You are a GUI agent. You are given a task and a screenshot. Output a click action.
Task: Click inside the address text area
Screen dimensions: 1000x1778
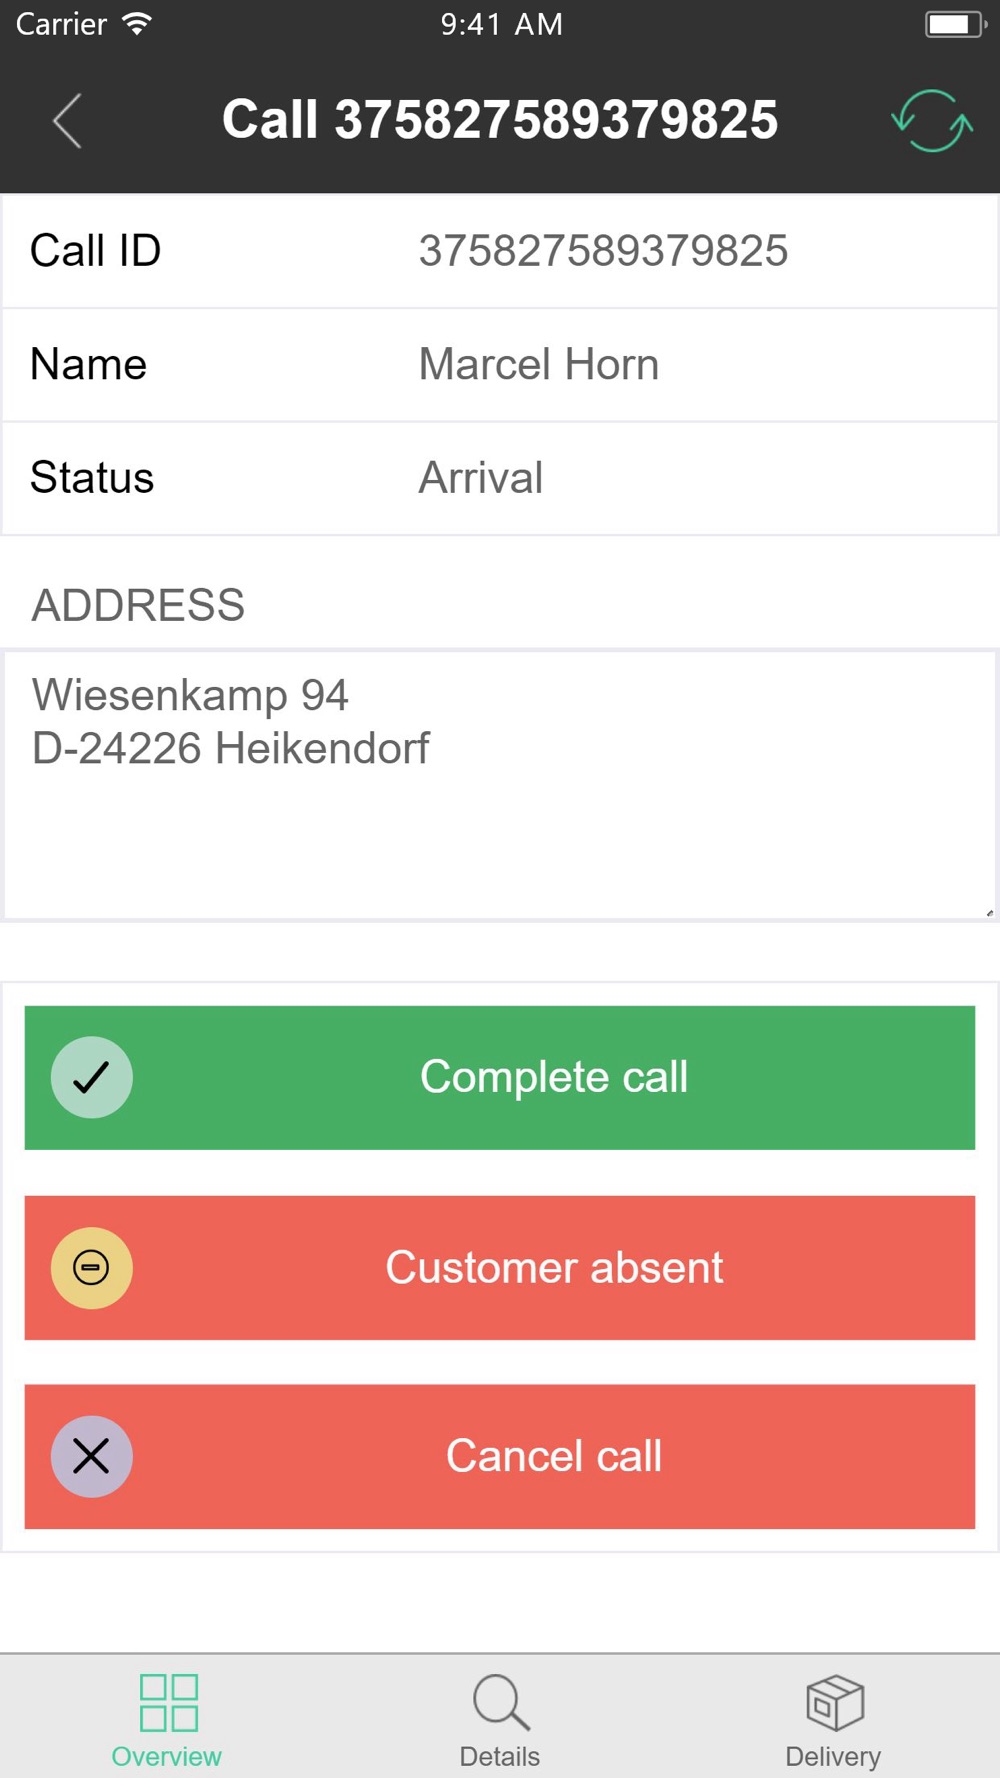pyautogui.click(x=500, y=785)
